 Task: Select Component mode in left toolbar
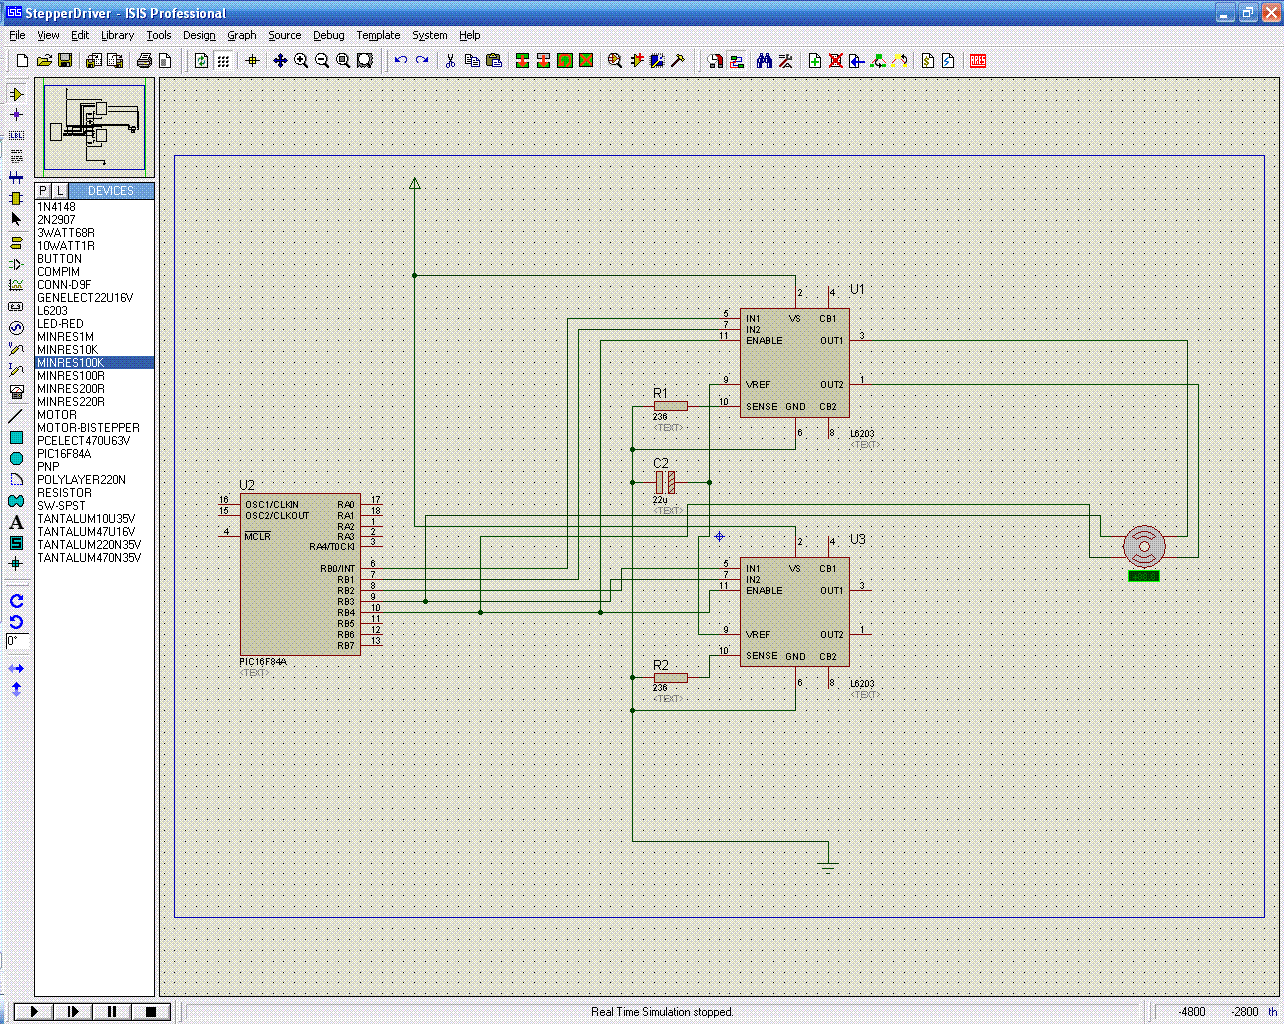[x=16, y=94]
